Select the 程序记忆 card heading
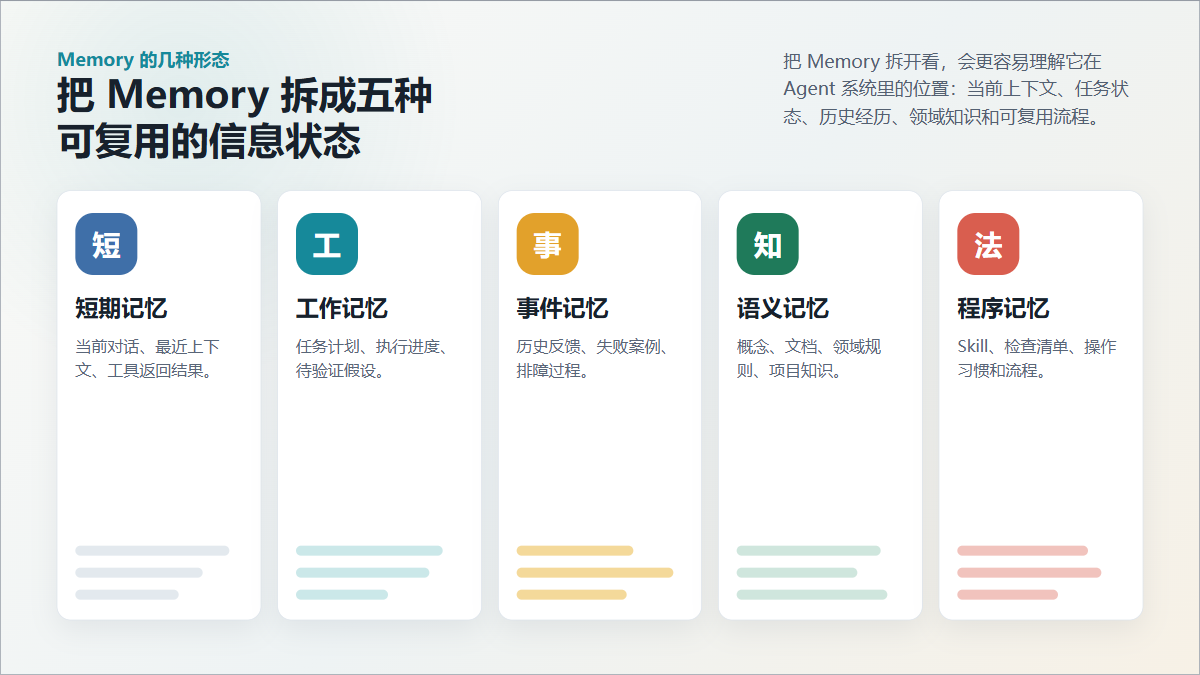1200x675 pixels. [1003, 308]
